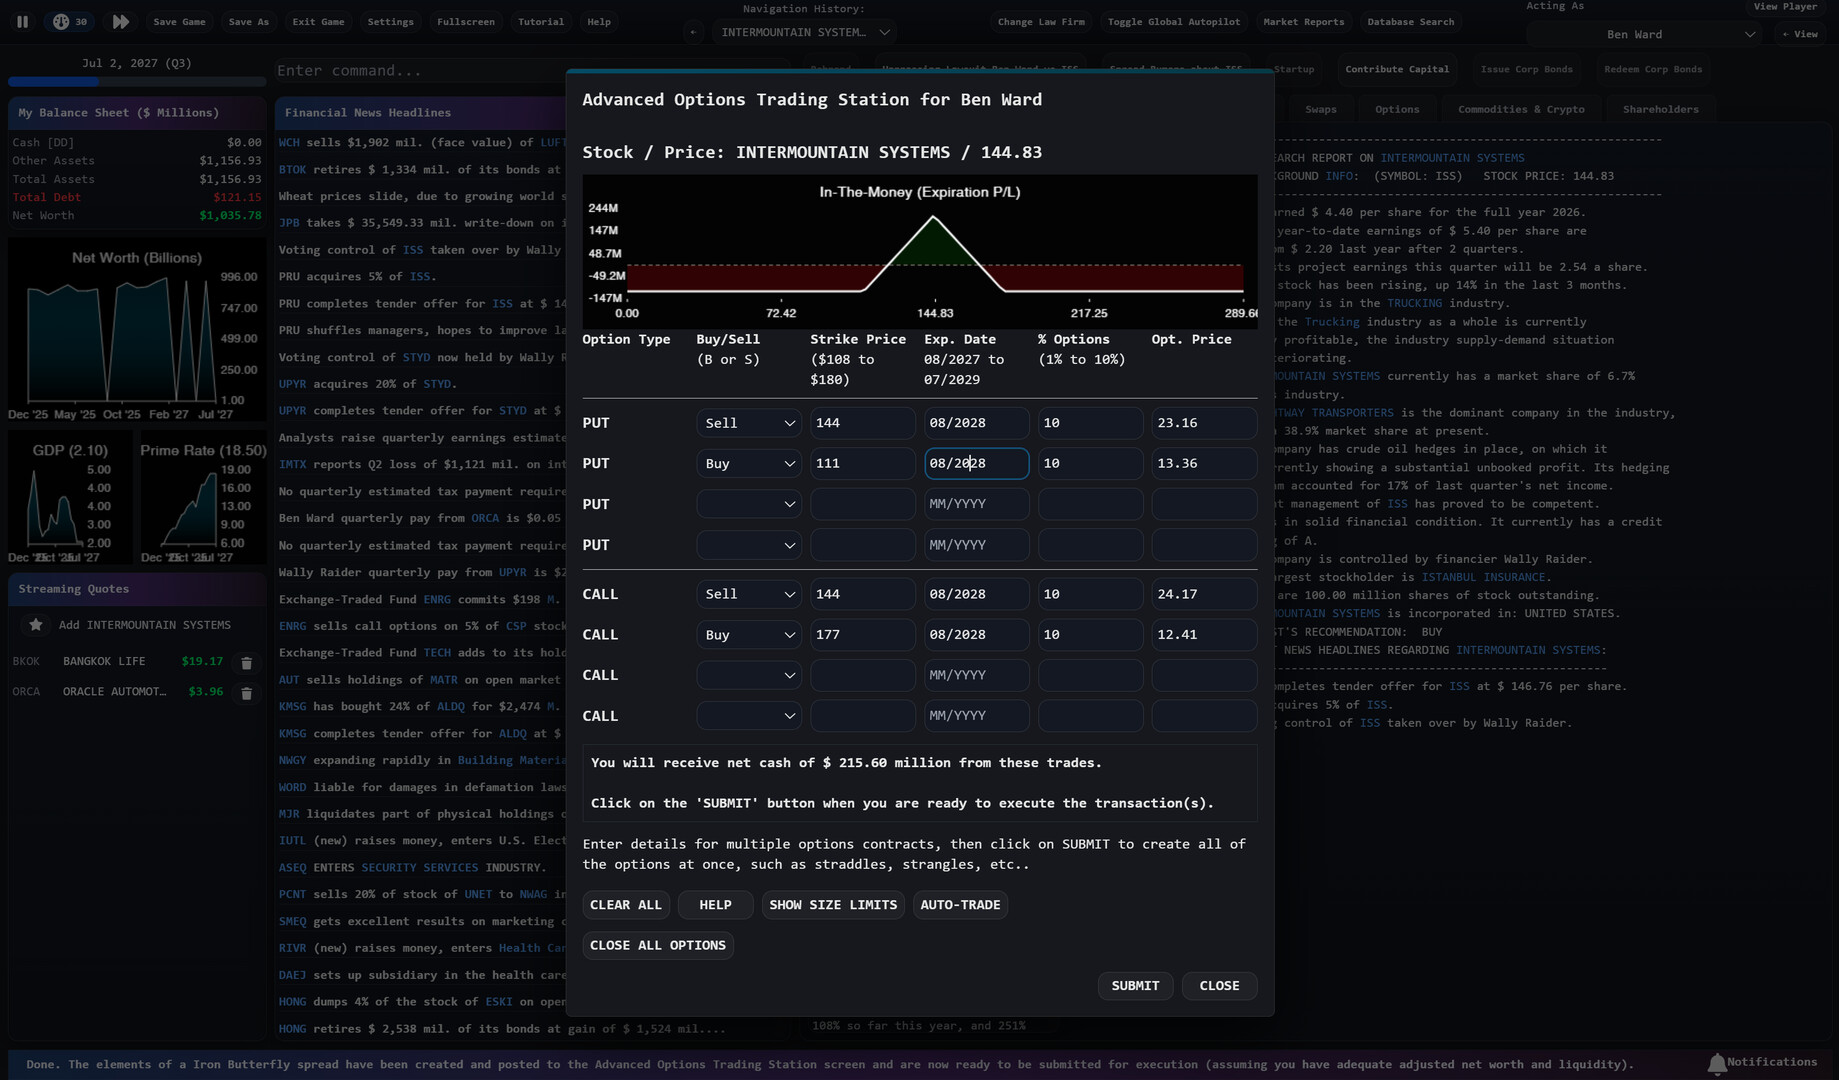Image resolution: width=1839 pixels, height=1080 pixels.
Task: Click the game speed gauge icon
Action: click(x=62, y=21)
